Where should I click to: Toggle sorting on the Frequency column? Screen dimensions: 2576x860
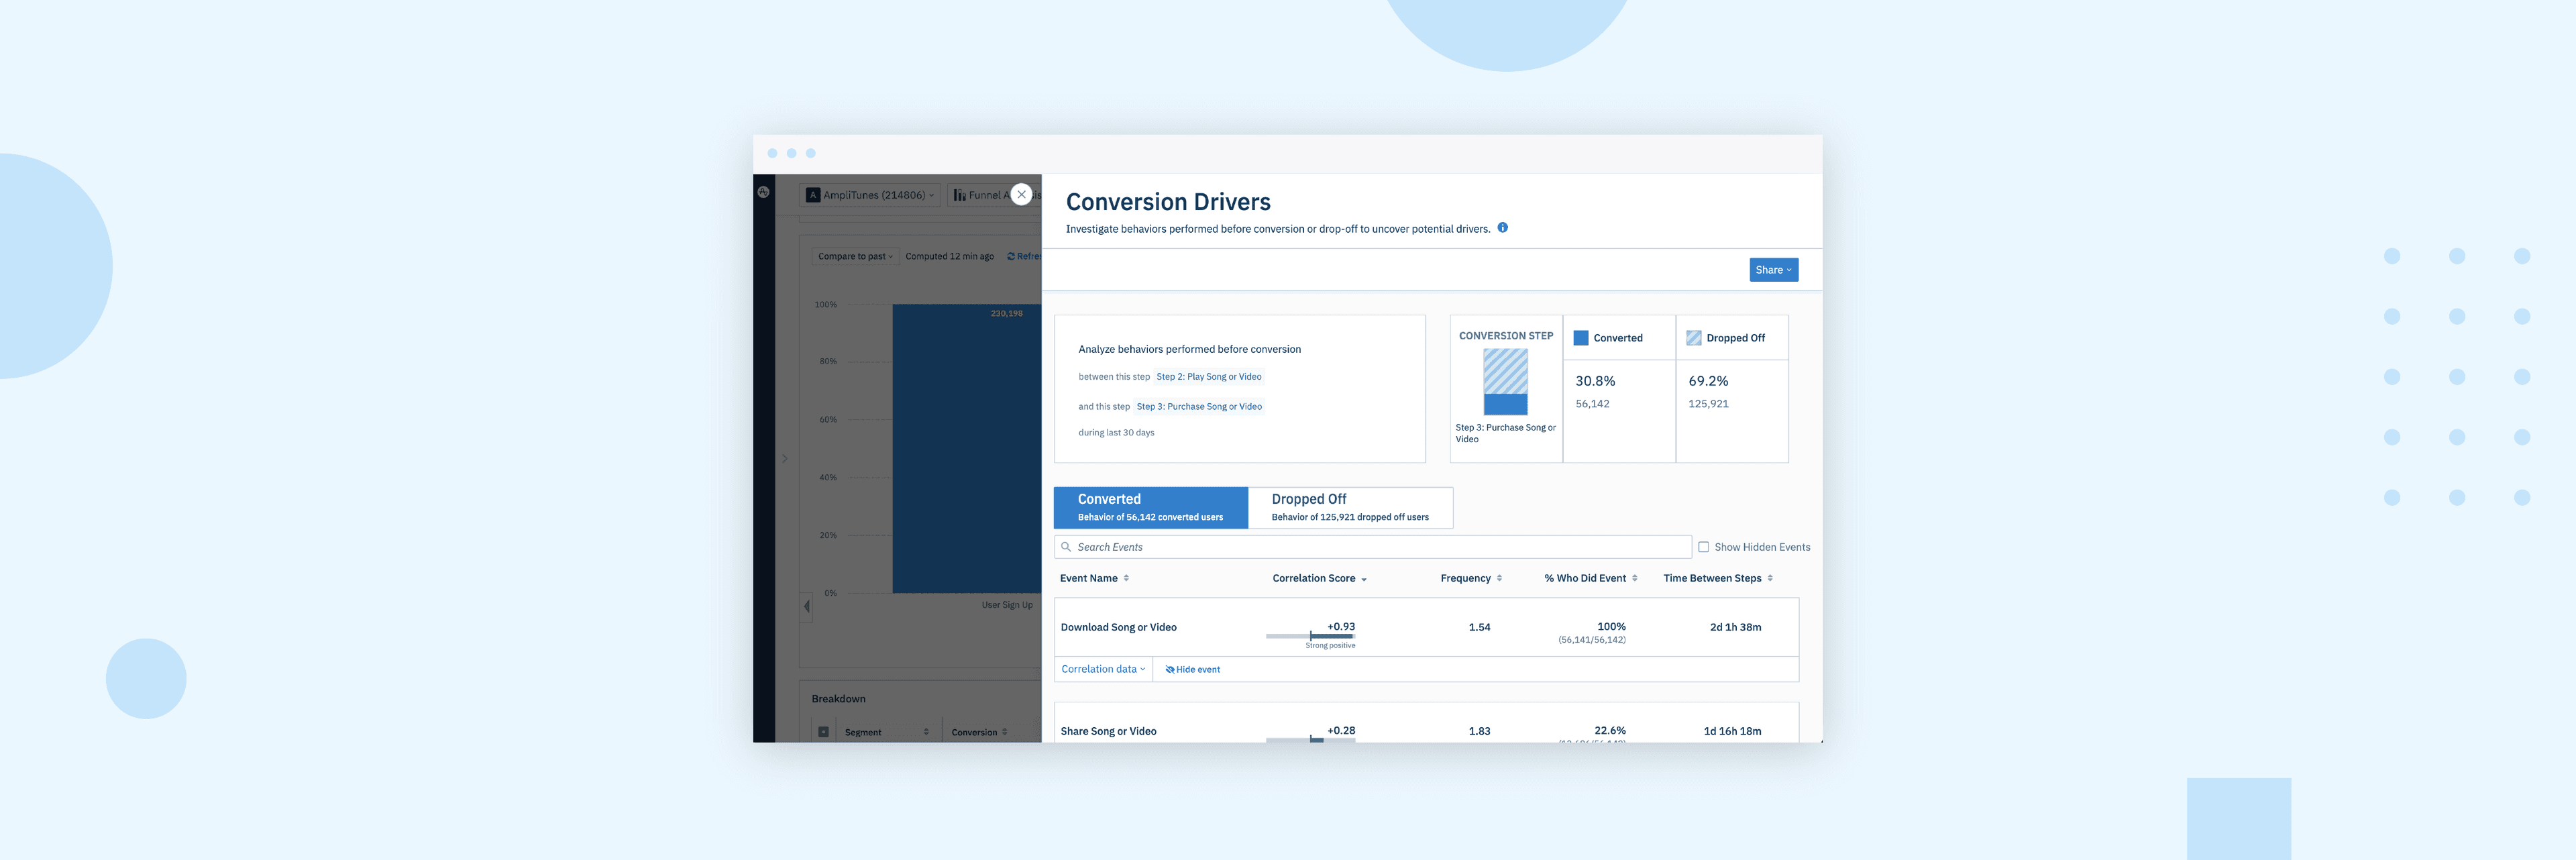tap(1499, 579)
